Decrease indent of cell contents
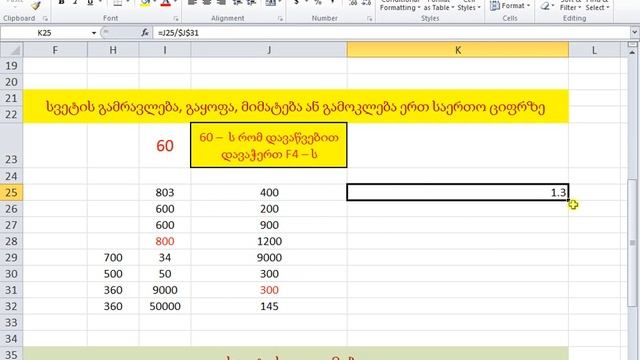Viewport: 640px width, 360px height. 237,2
